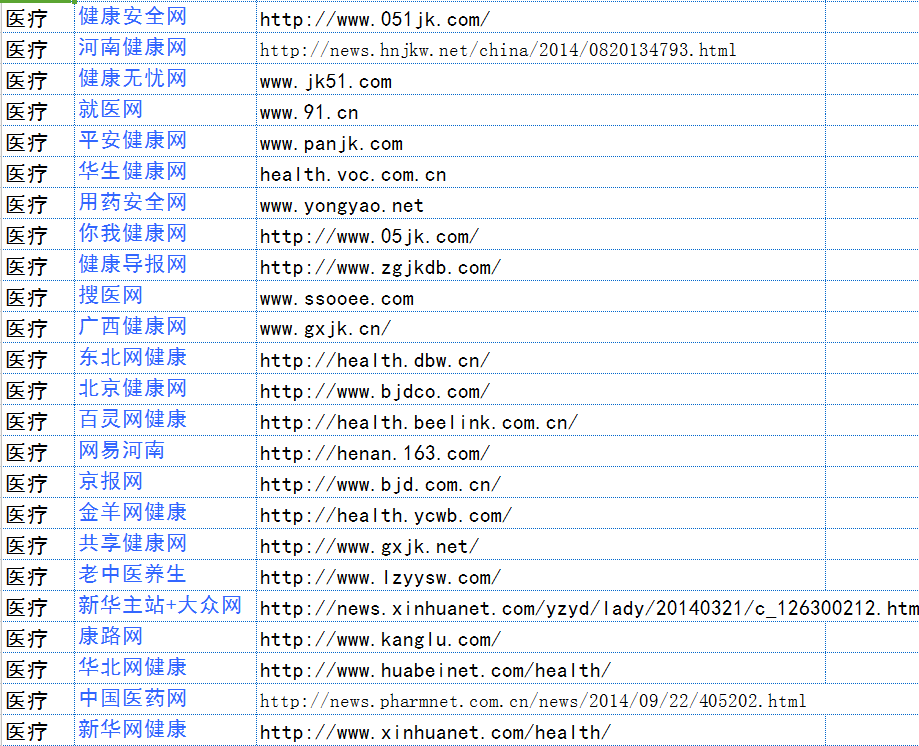919x746 pixels.
Task: Click the news.xinhuanet.com yzyd/lady URL cell
Action: tap(588, 607)
